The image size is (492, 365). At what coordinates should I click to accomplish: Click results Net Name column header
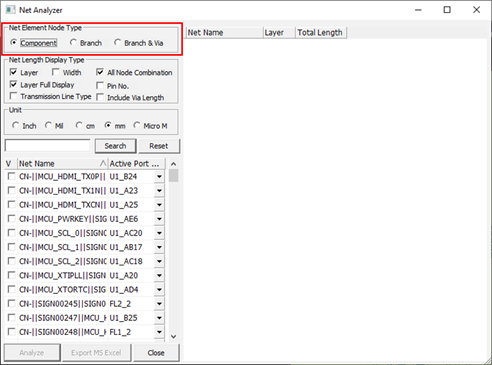point(224,33)
